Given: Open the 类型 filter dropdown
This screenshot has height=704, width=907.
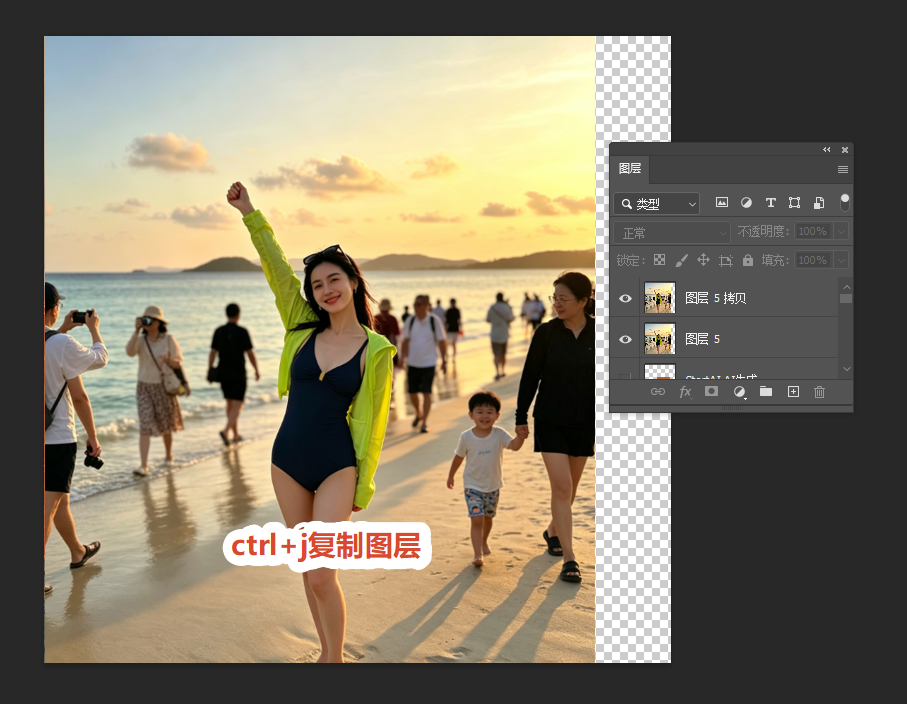Looking at the screenshot, I should click(657, 204).
